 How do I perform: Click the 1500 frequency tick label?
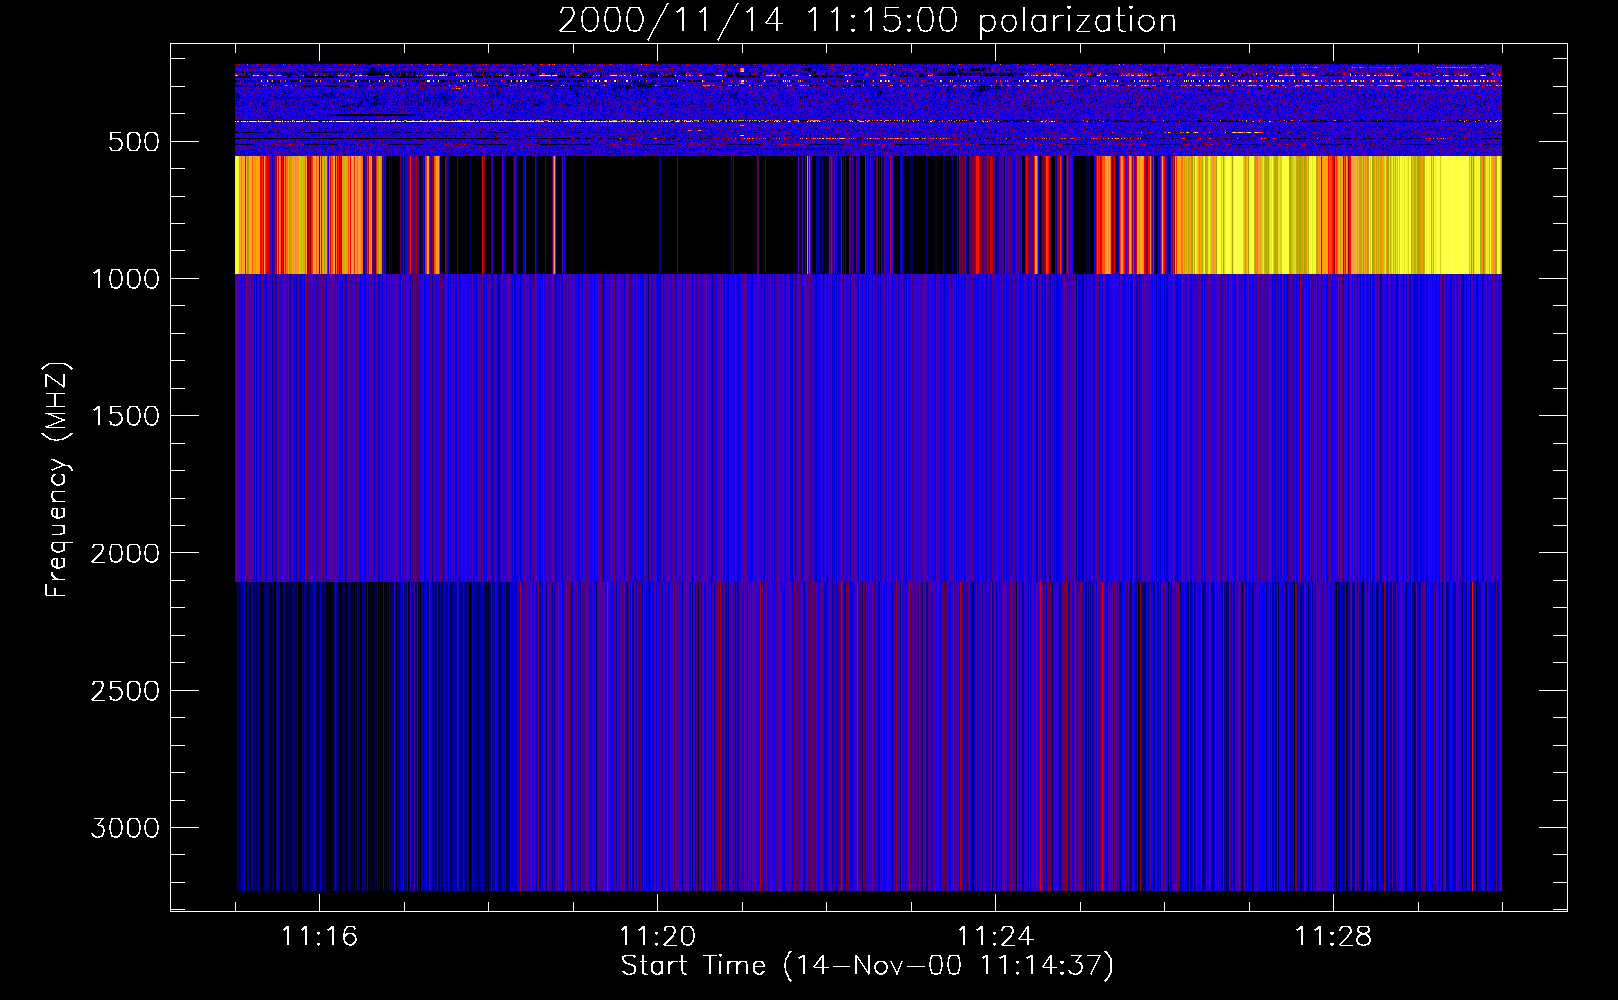125,416
